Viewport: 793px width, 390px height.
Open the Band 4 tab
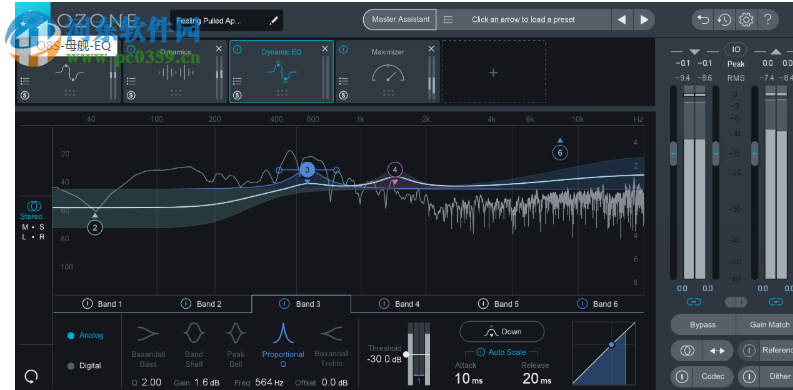(400, 304)
